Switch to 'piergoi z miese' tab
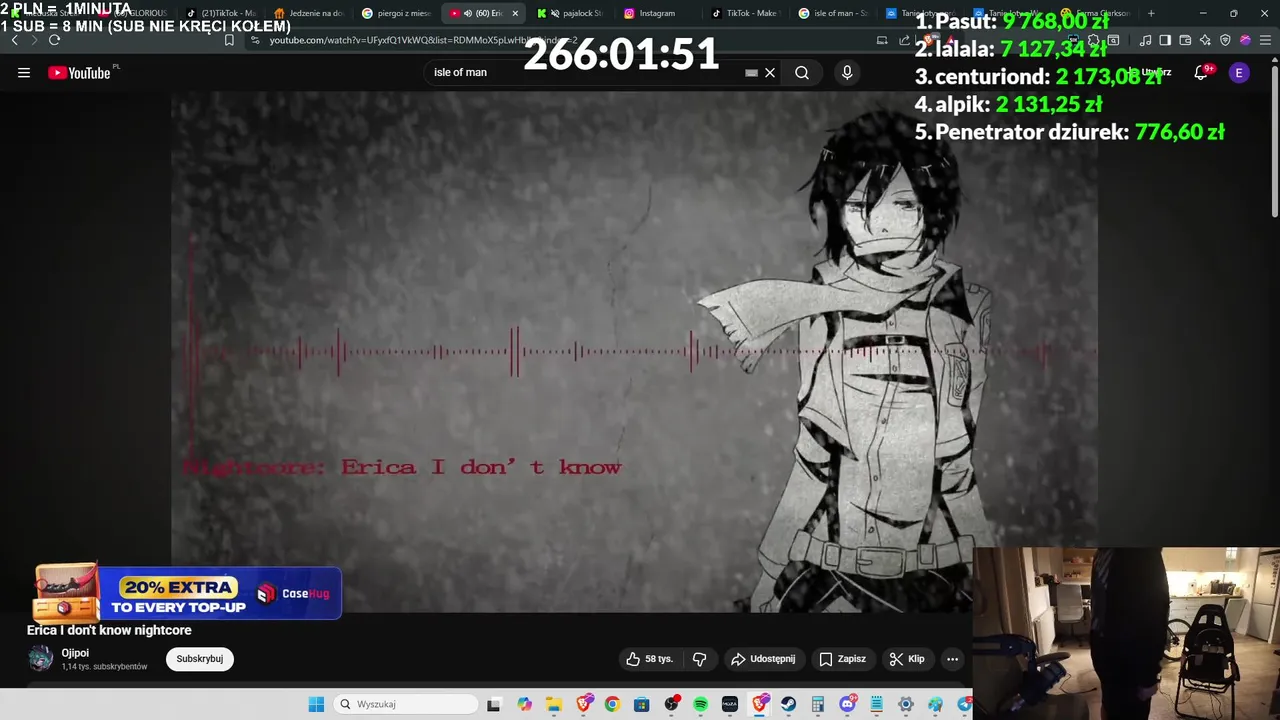1280x720 pixels. [397, 13]
